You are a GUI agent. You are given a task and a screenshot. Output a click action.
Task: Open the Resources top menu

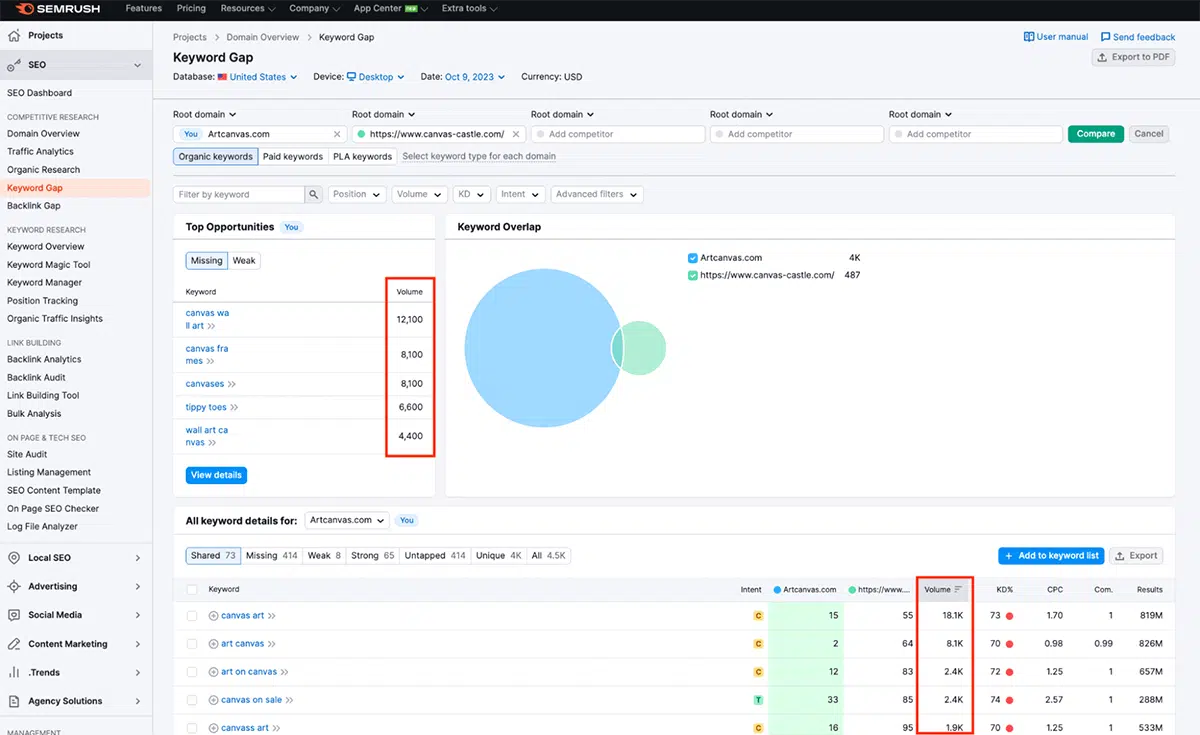click(x=247, y=8)
